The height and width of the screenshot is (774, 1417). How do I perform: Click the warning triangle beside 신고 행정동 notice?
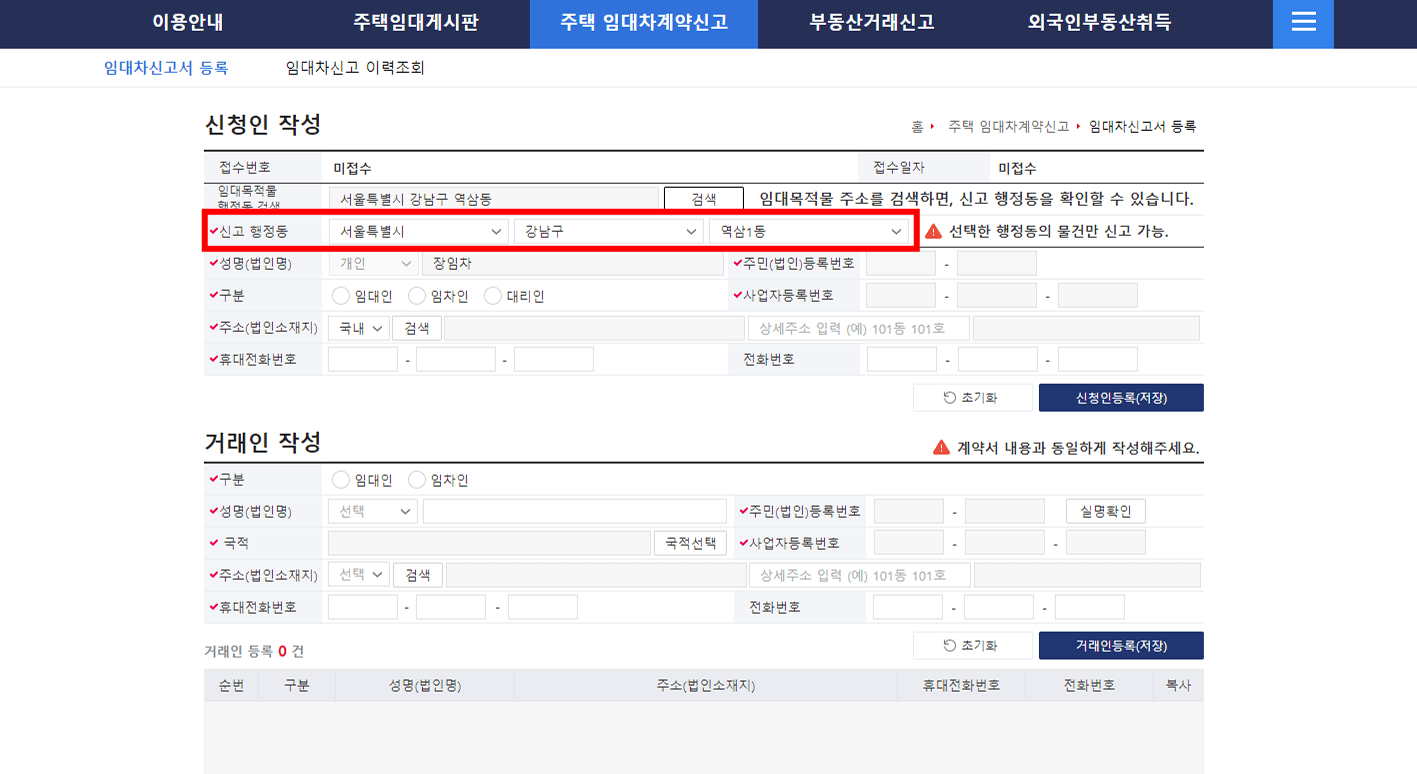pyautogui.click(x=934, y=231)
